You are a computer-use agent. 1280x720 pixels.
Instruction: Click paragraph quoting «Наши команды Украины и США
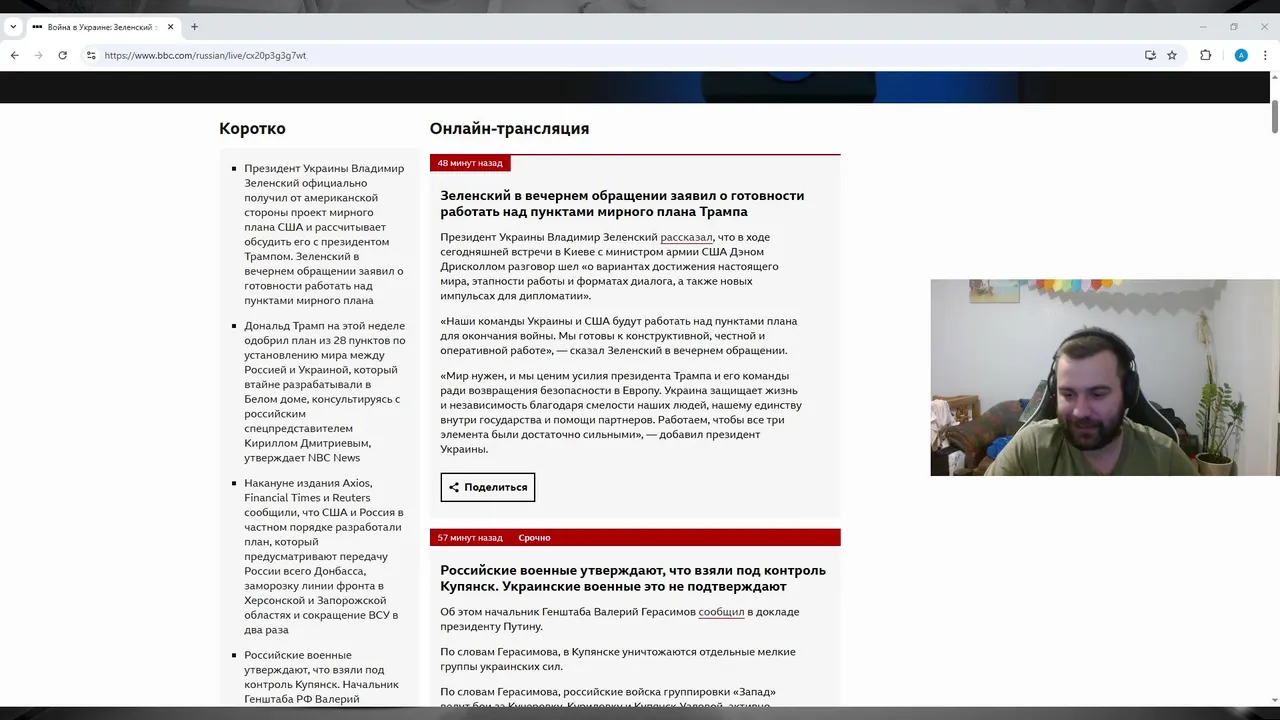(x=619, y=336)
